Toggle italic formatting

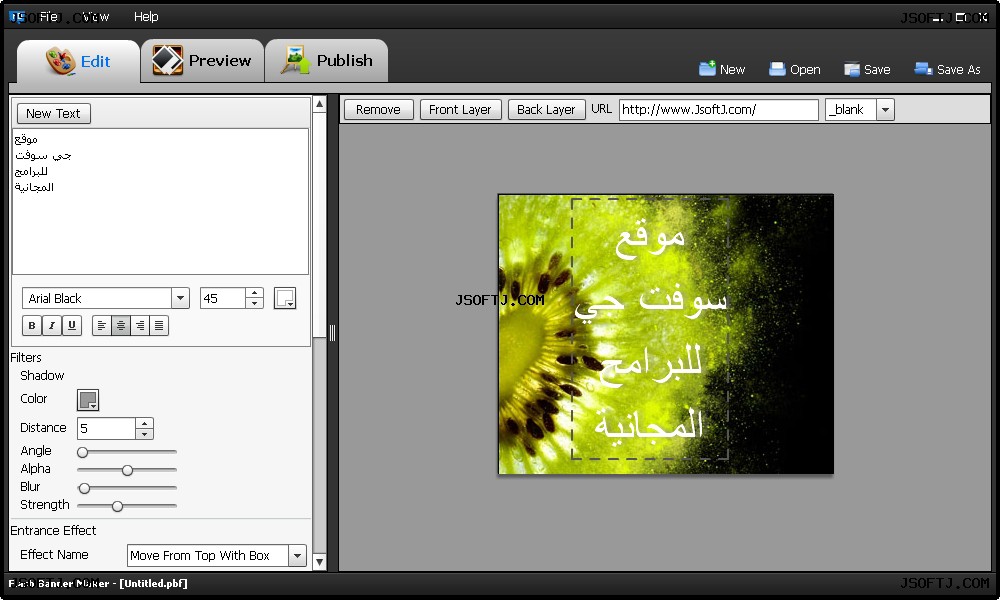[x=52, y=325]
